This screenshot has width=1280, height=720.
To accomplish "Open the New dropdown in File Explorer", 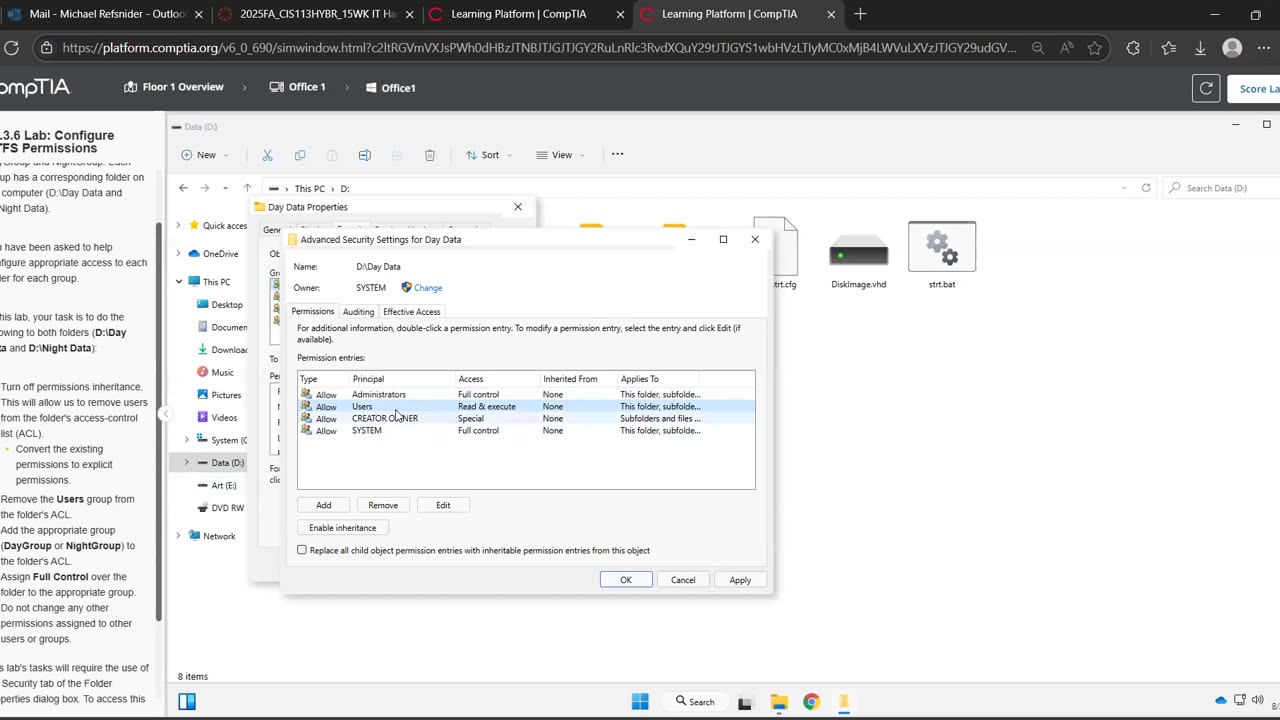I will click(205, 155).
